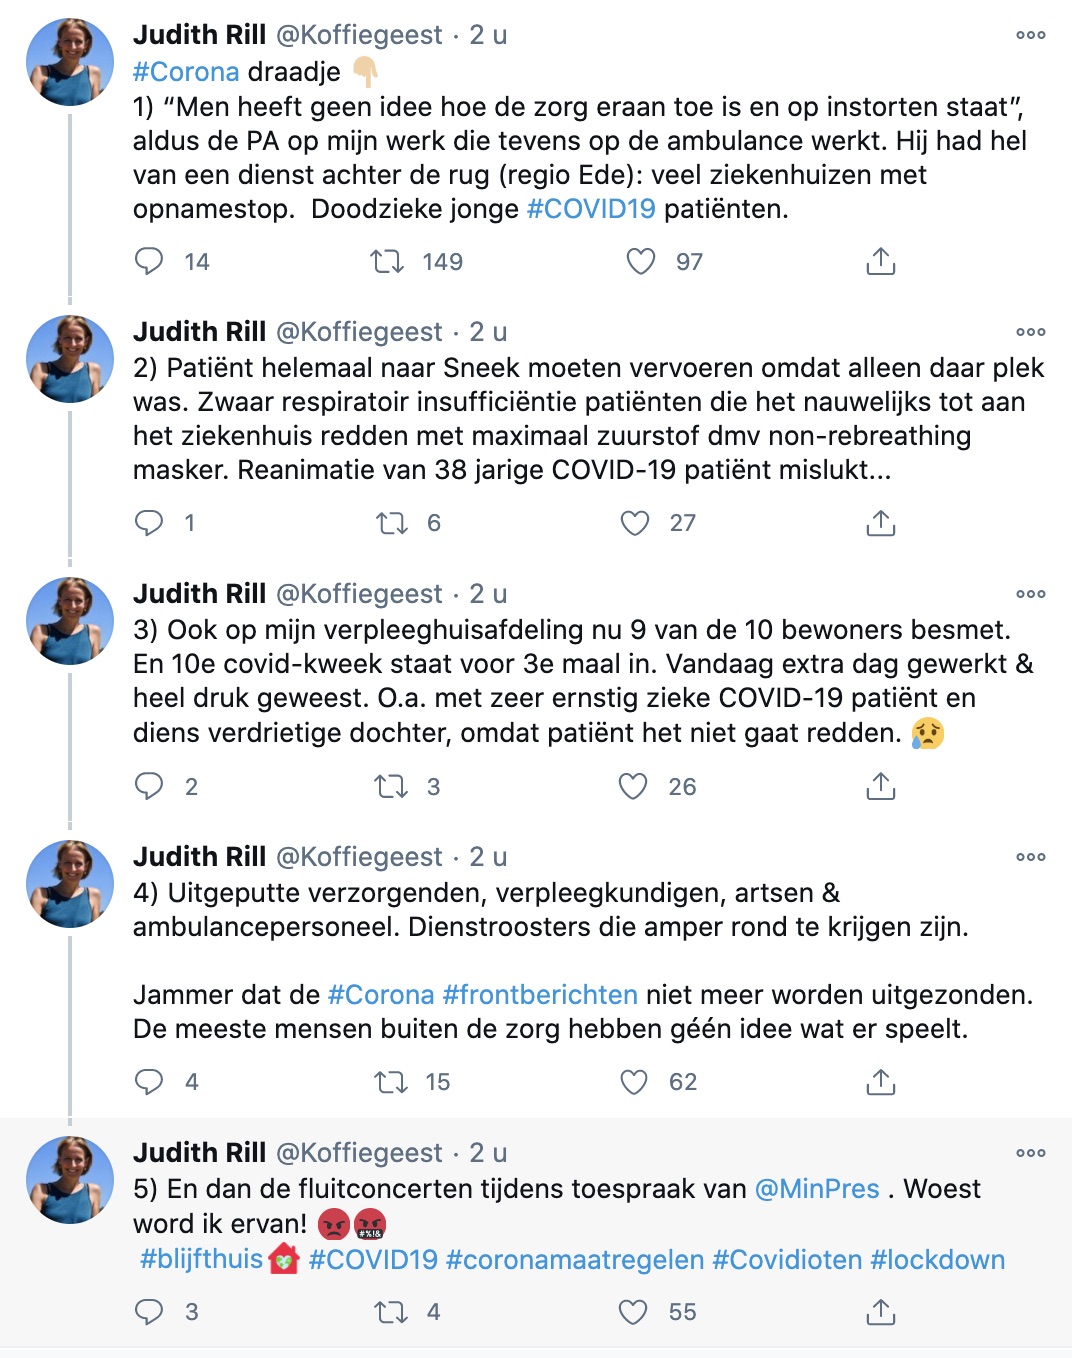Reply to the first tweet with 14 comments
This screenshot has width=1072, height=1358.
(149, 261)
